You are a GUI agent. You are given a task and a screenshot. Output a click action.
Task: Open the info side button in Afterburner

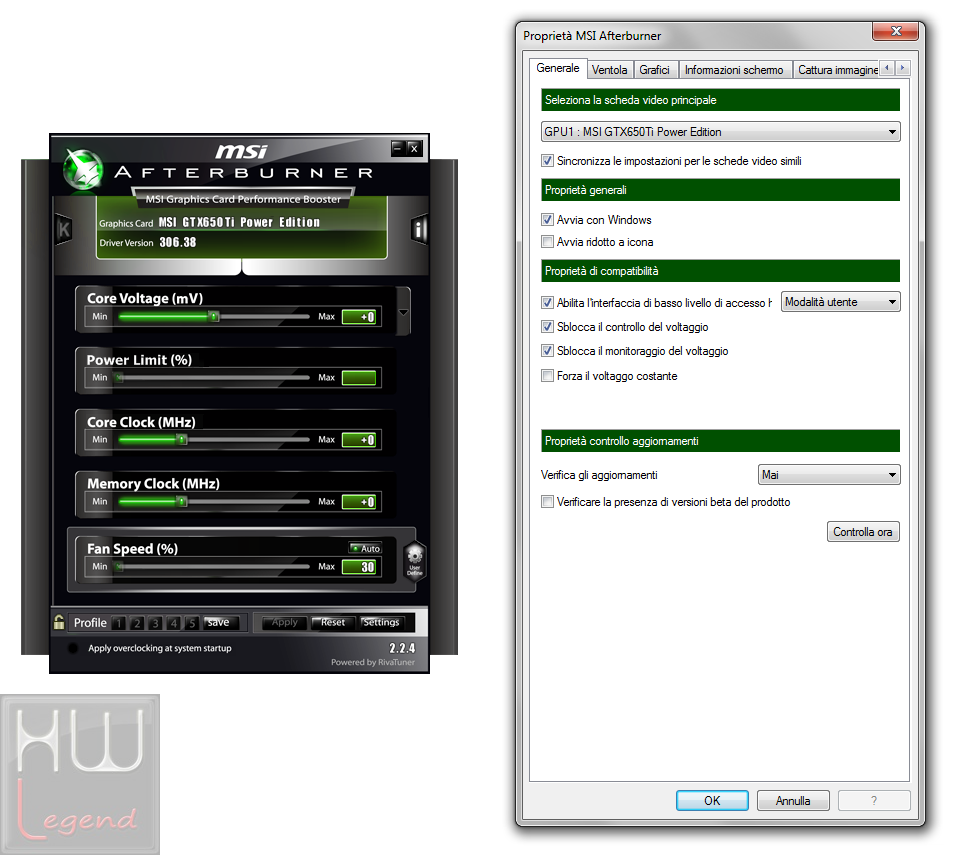point(420,230)
